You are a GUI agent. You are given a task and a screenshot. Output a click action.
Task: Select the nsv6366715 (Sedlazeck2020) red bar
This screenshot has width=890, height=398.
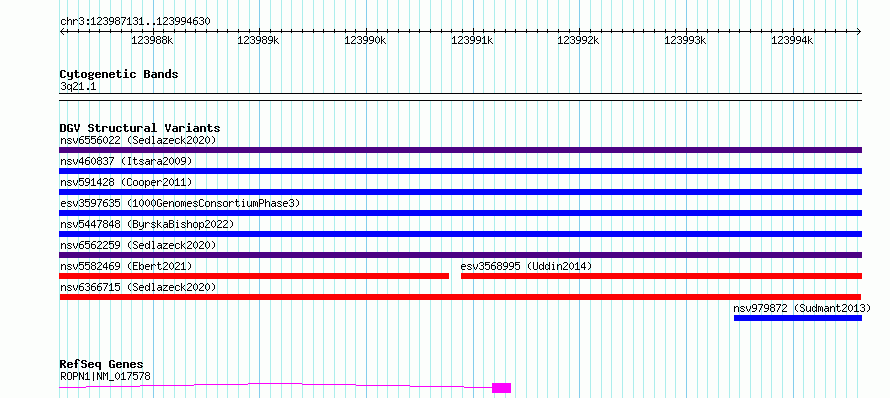click(460, 297)
